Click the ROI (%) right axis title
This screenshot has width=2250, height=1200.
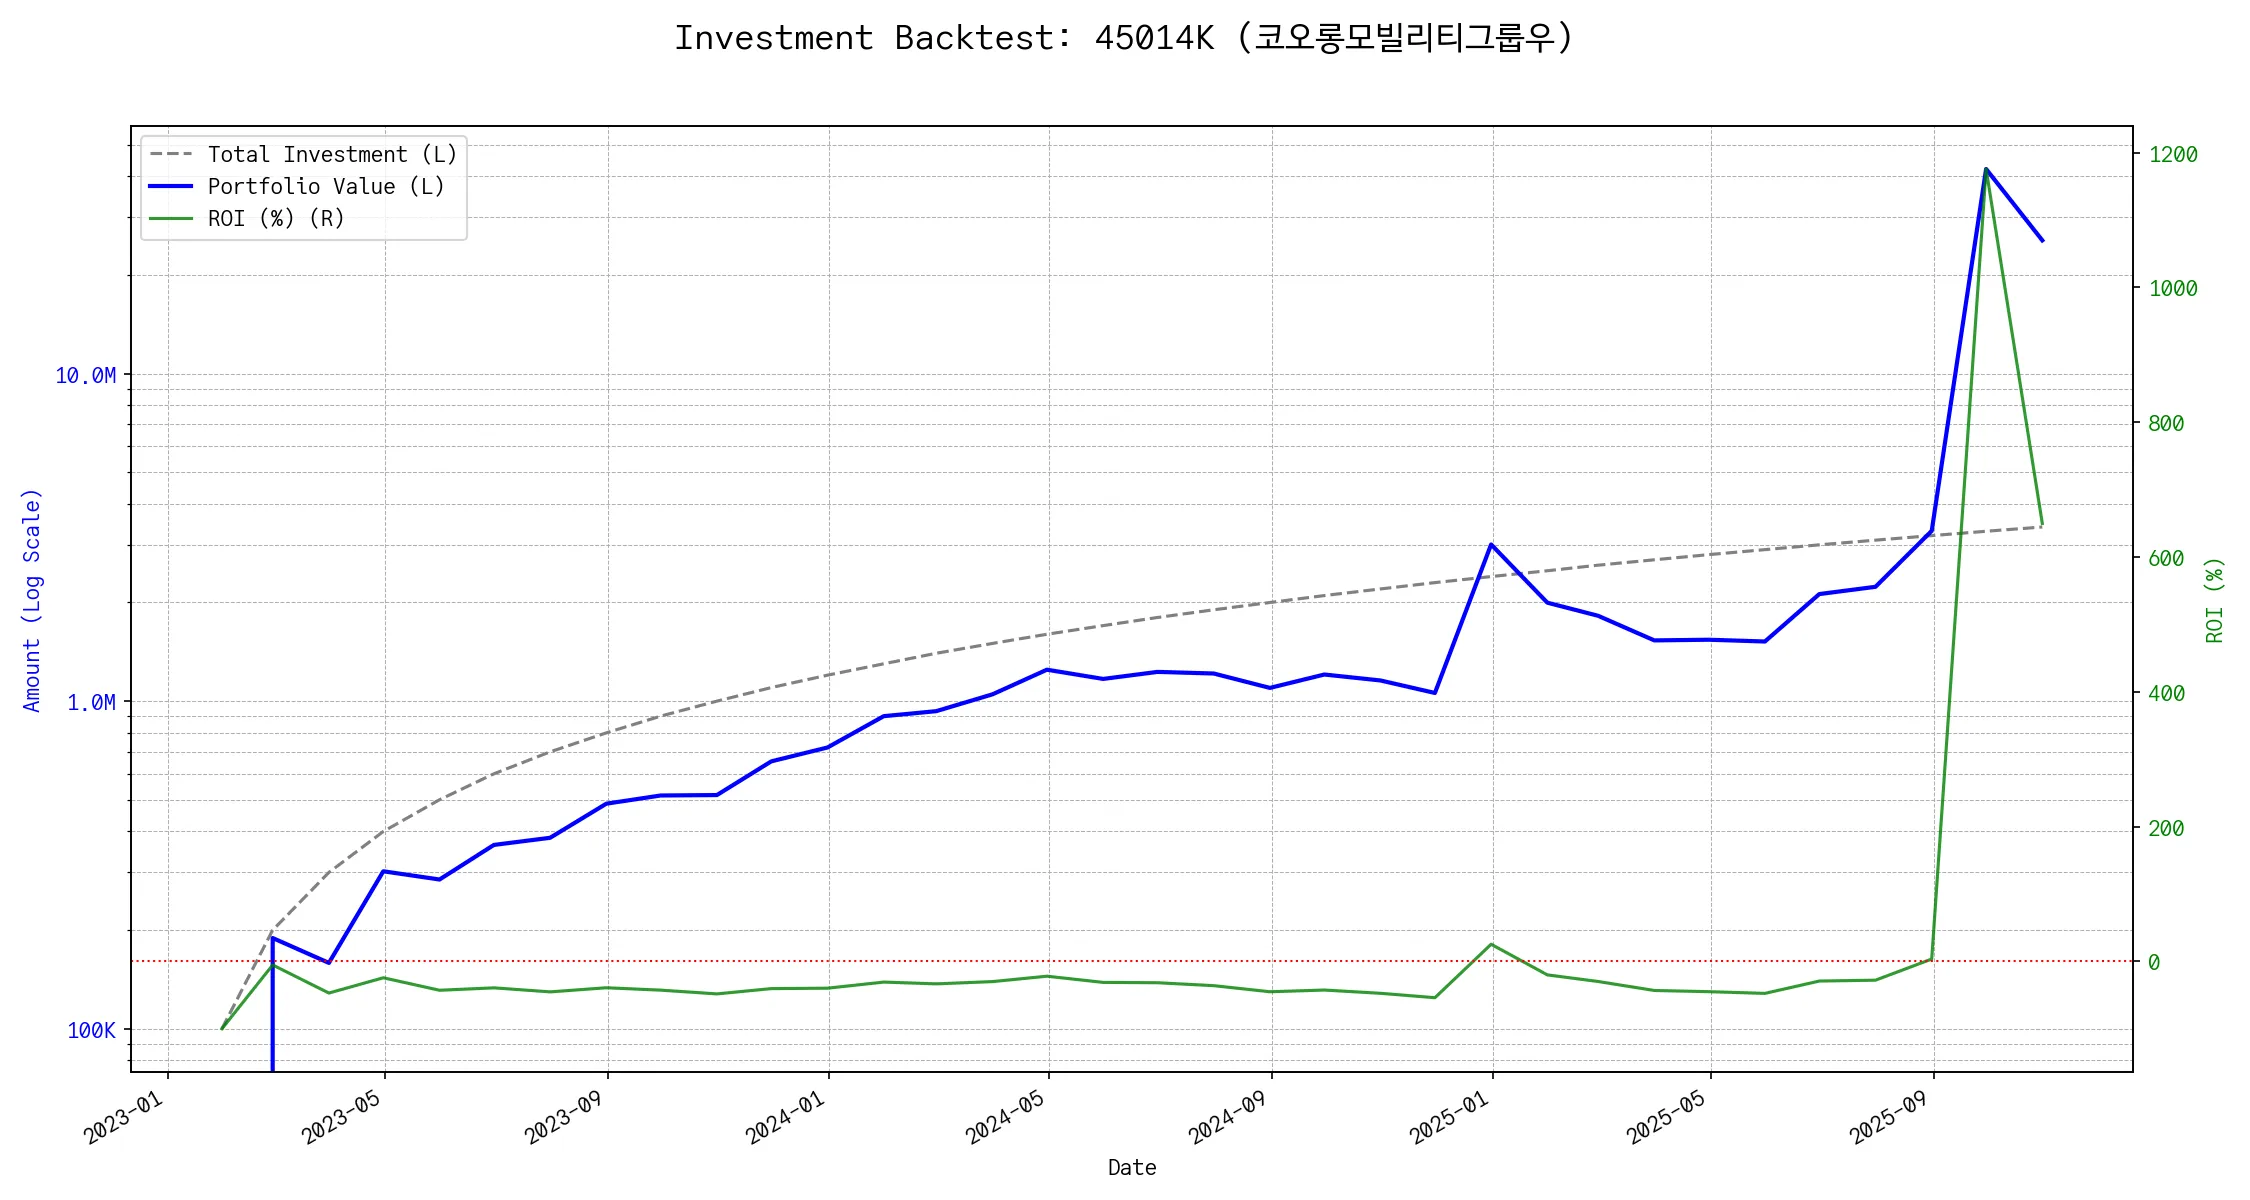[x=2215, y=600]
